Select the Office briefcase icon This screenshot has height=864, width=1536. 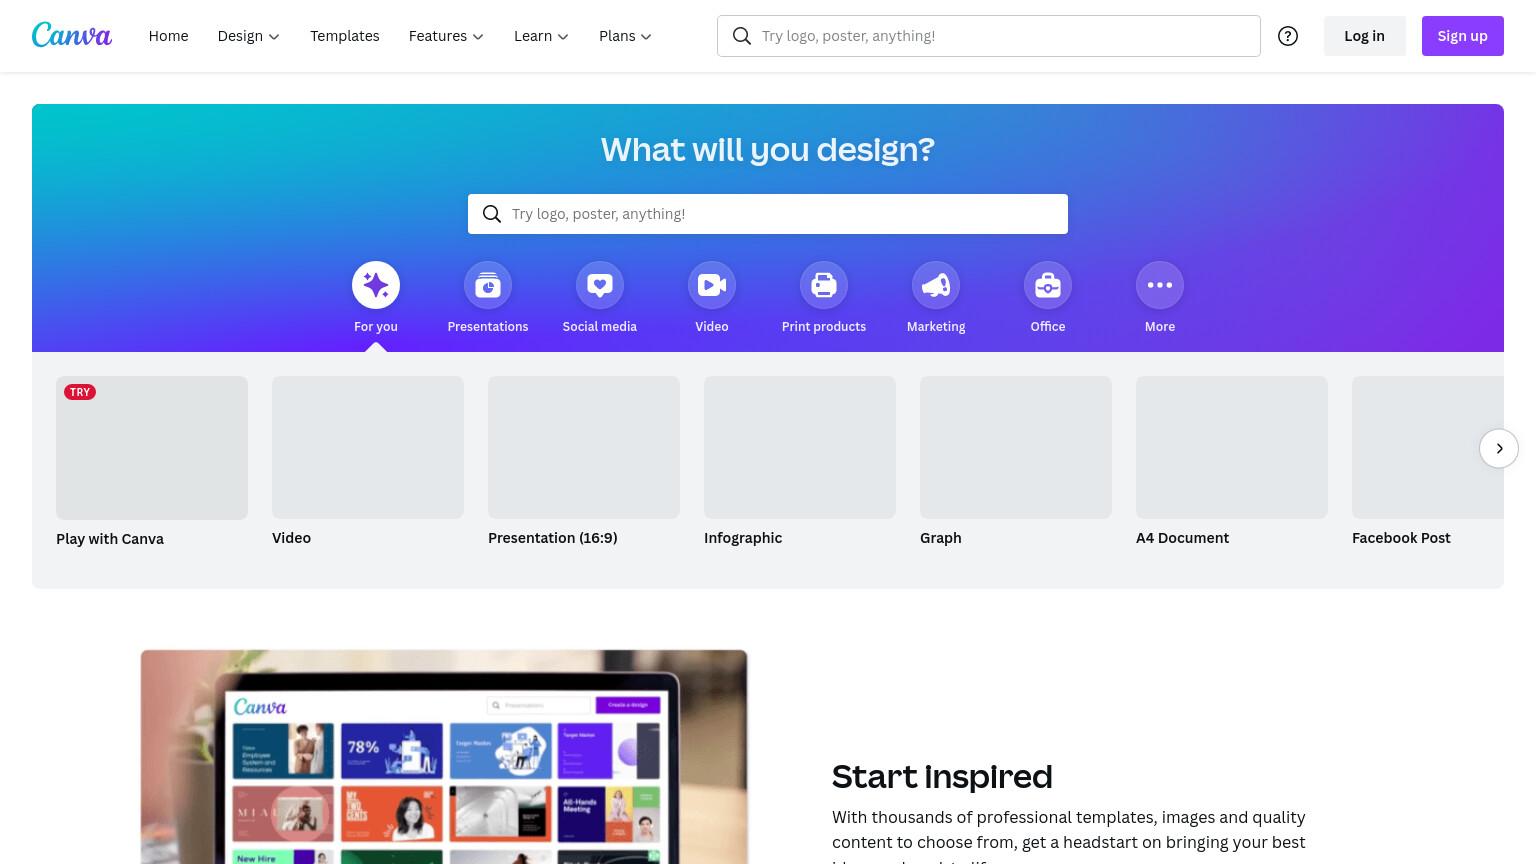[x=1048, y=285]
